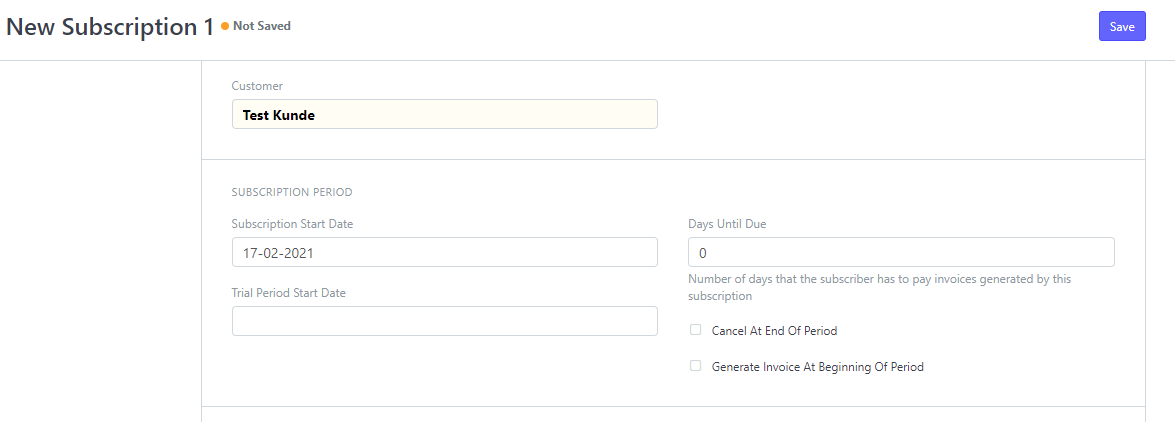Open the Subscription Start Date picker field
This screenshot has width=1175, height=422.
point(444,253)
